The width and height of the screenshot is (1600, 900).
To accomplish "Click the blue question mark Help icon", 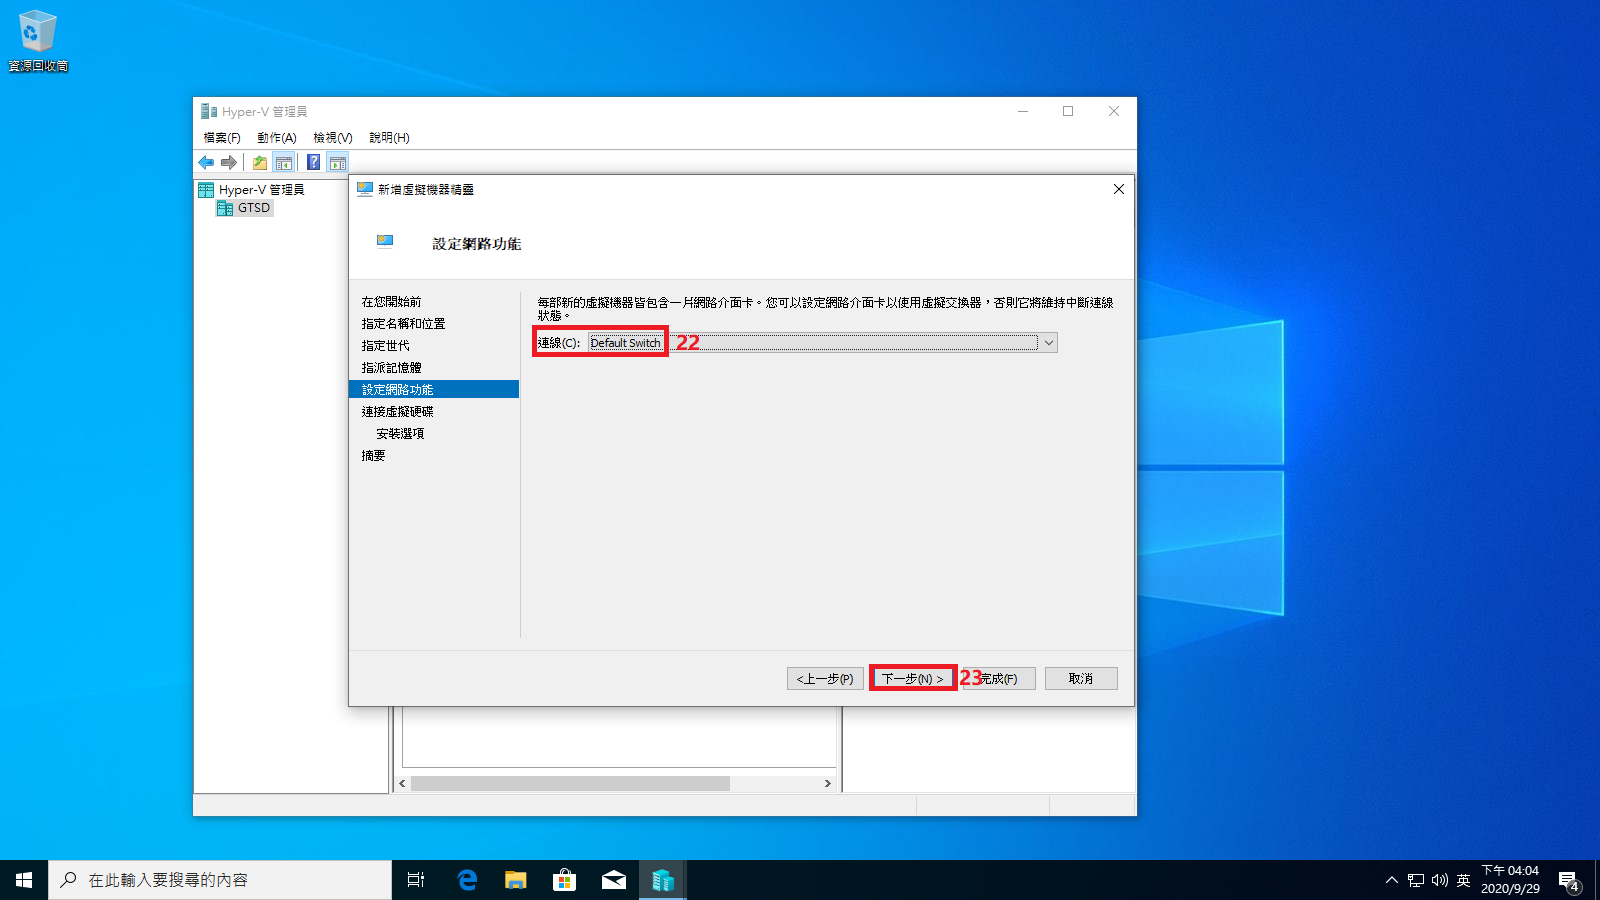I will (x=313, y=162).
